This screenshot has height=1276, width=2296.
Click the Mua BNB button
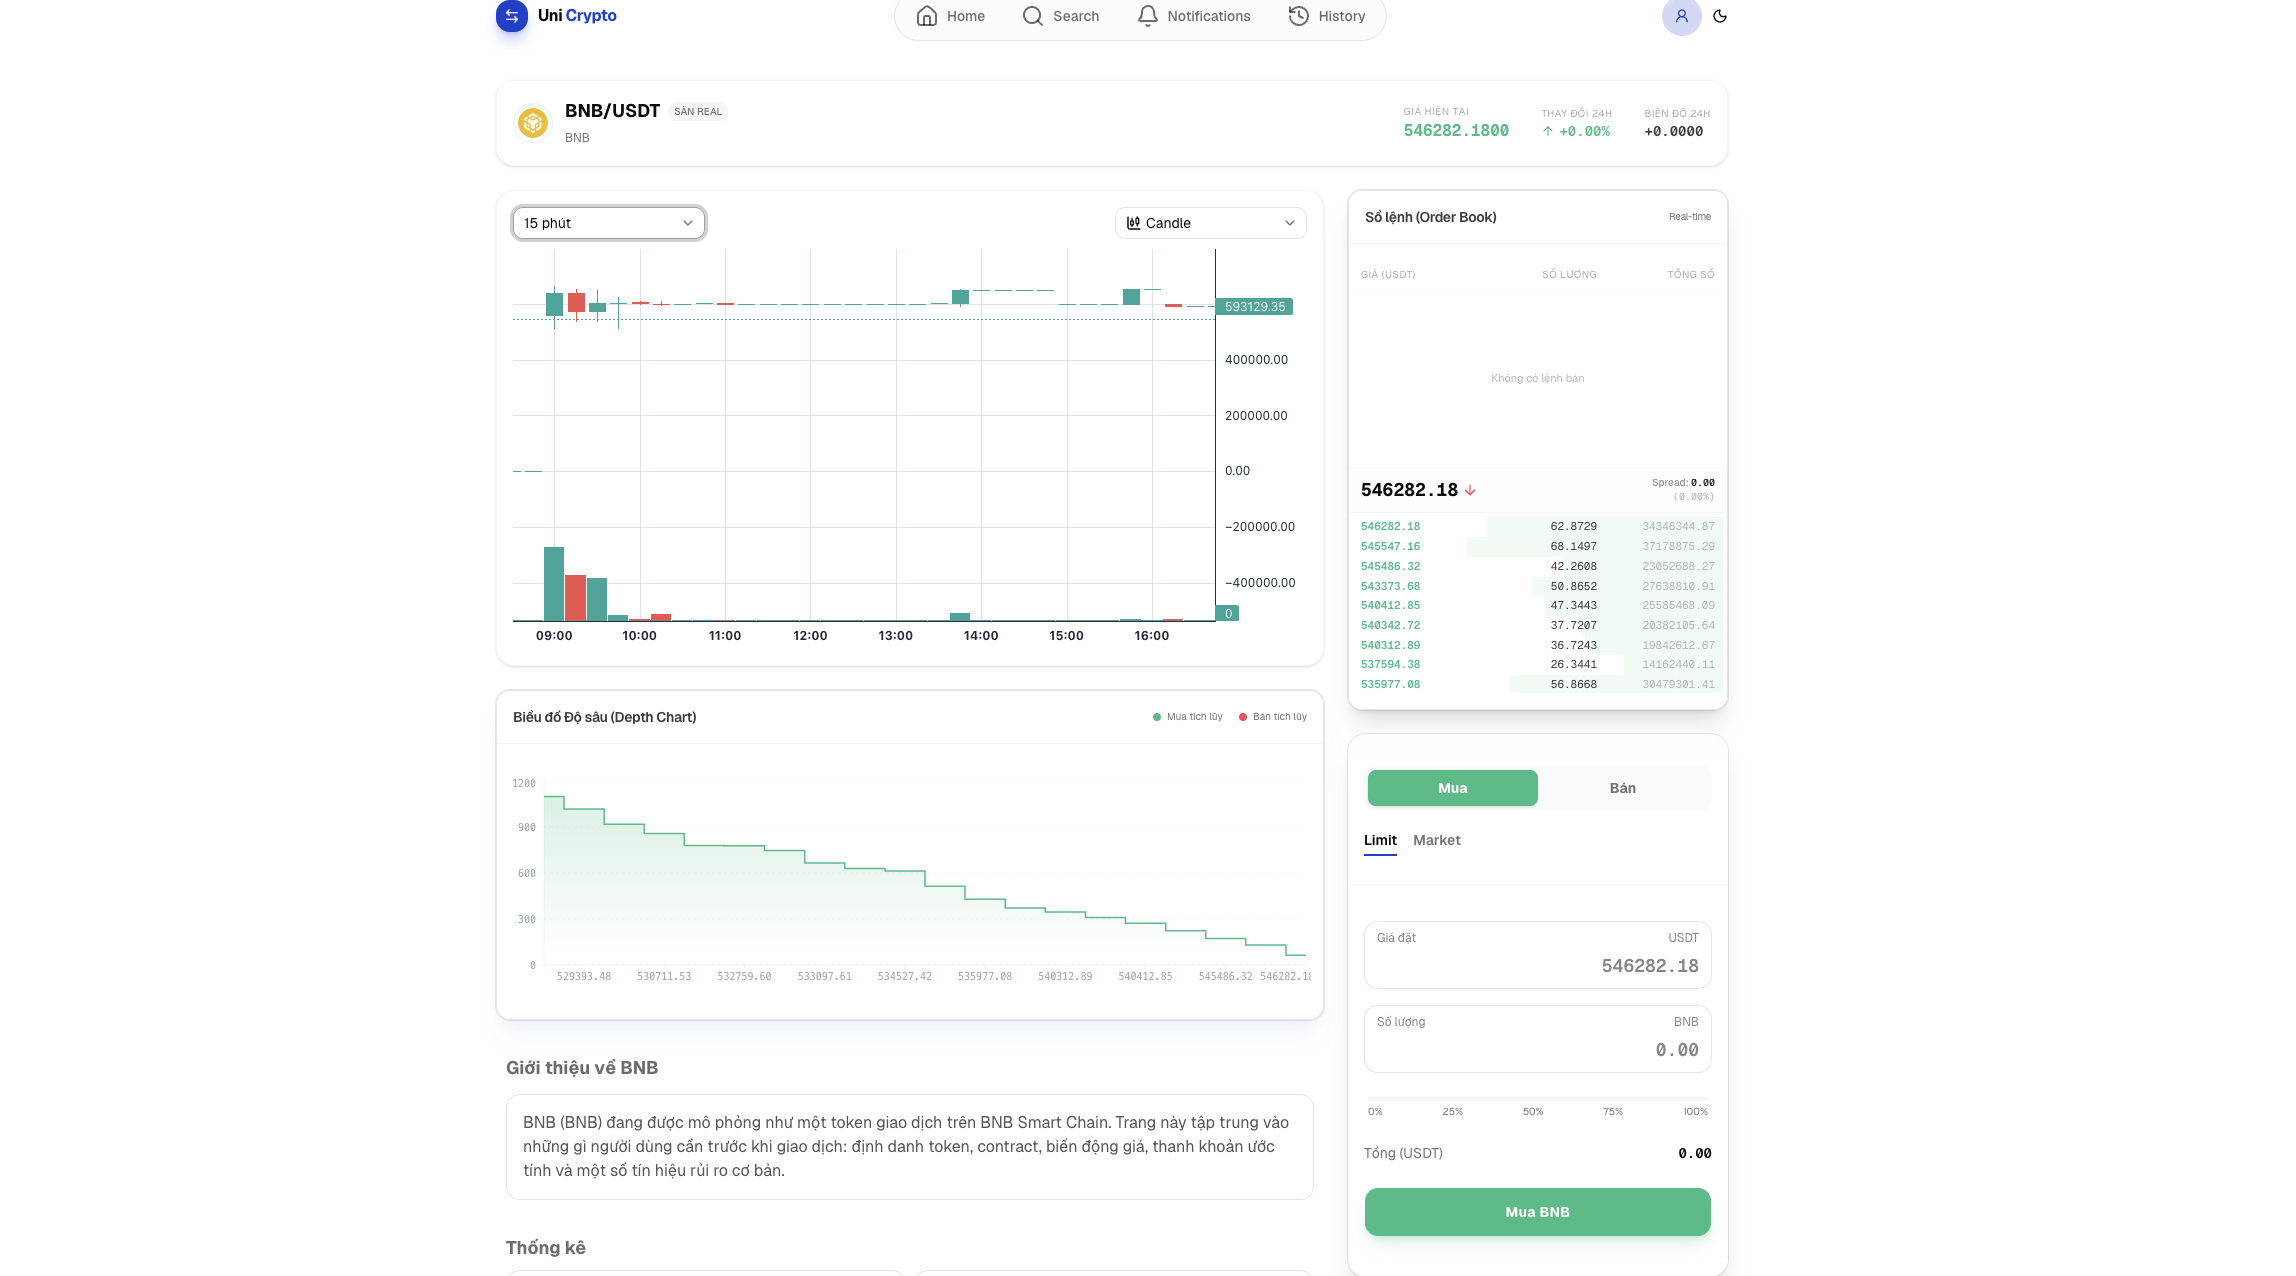(x=1537, y=1212)
